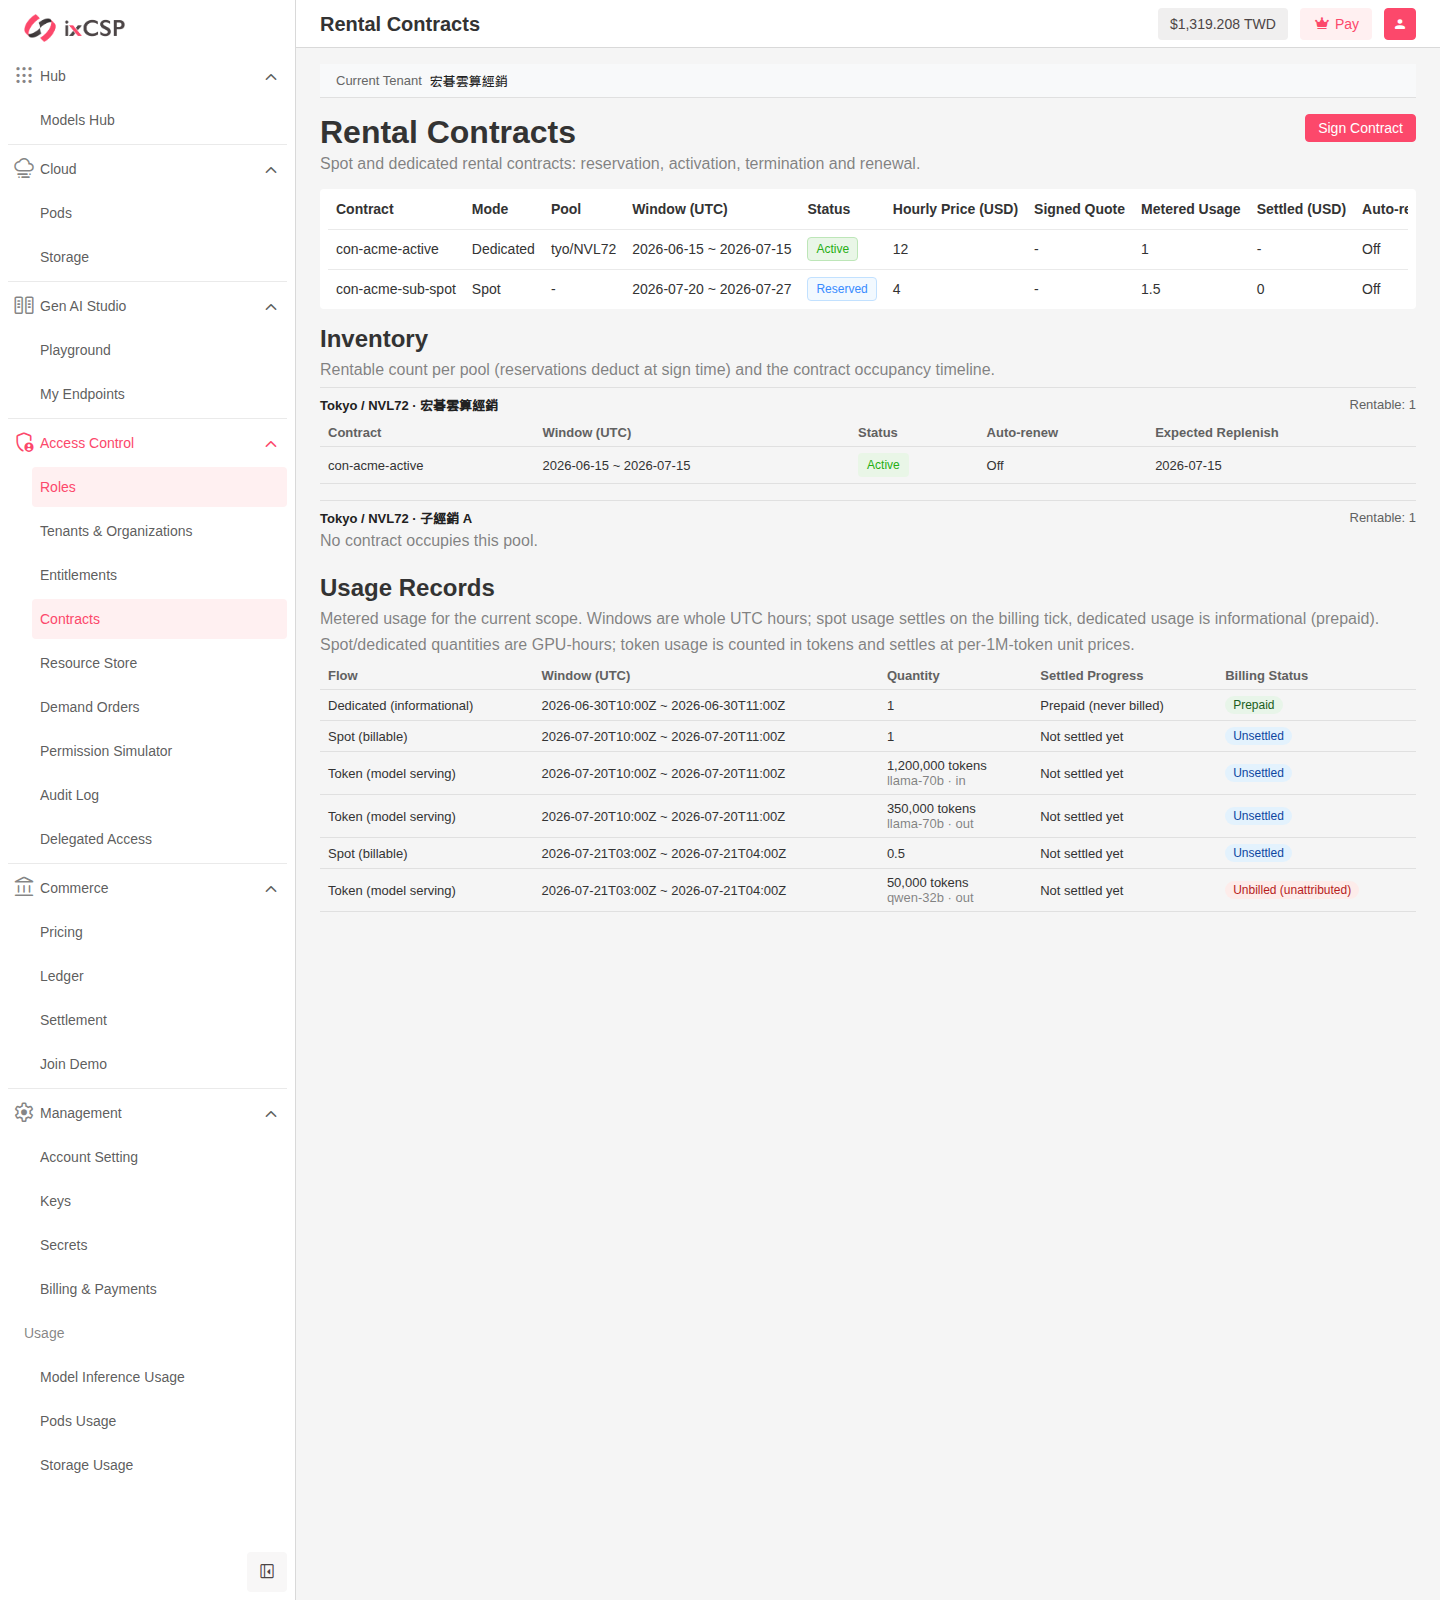Click Billing Status column header
This screenshot has height=1600, width=1440.
click(1267, 676)
